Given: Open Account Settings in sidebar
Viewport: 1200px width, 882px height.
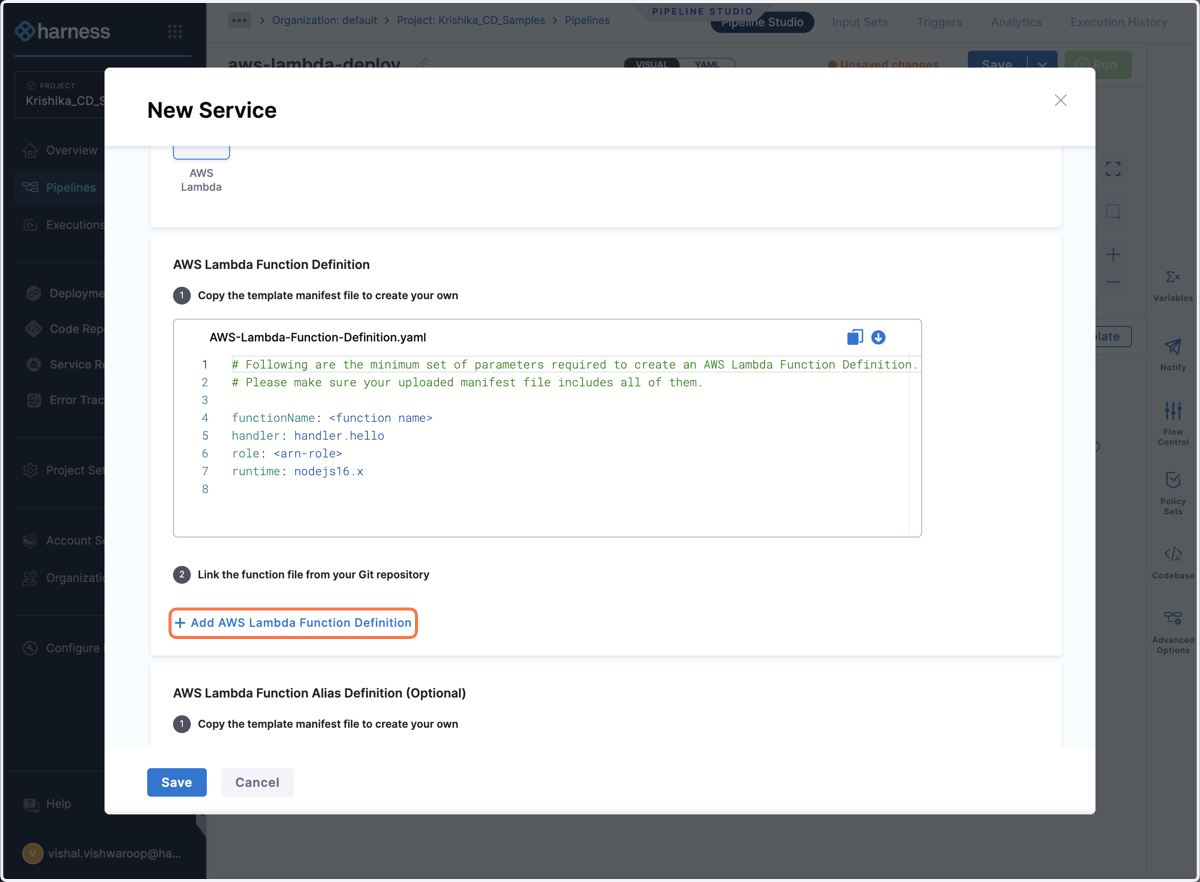Looking at the screenshot, I should pos(62,541).
